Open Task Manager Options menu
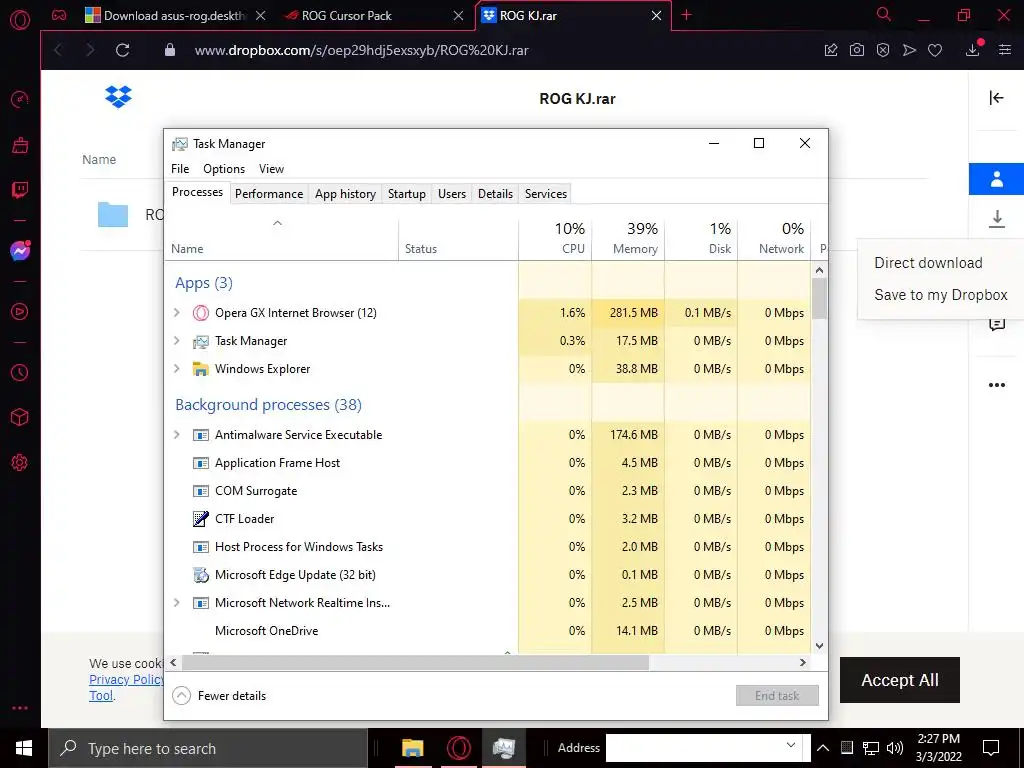The width and height of the screenshot is (1024, 768). [x=224, y=168]
